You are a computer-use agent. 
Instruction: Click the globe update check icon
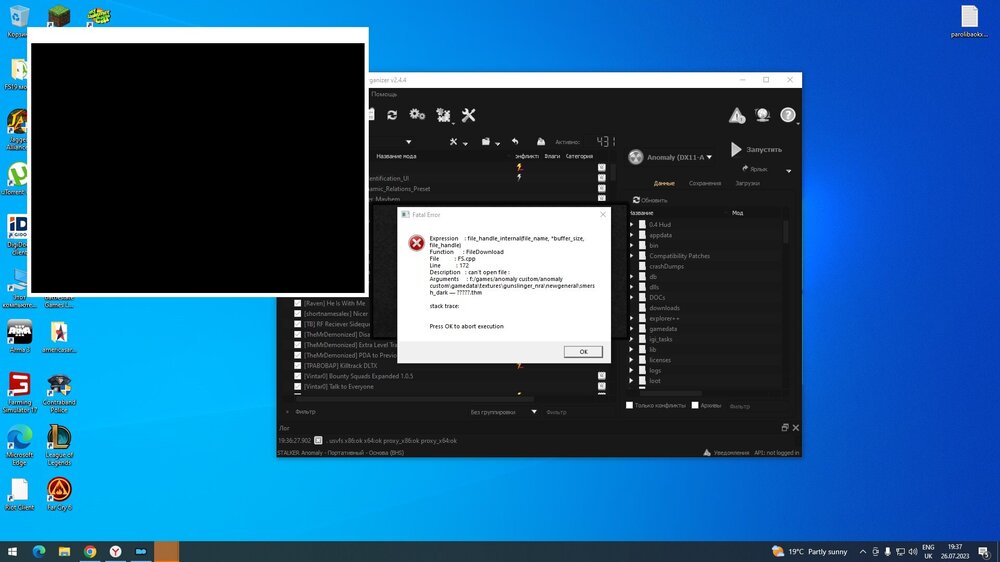pos(762,116)
